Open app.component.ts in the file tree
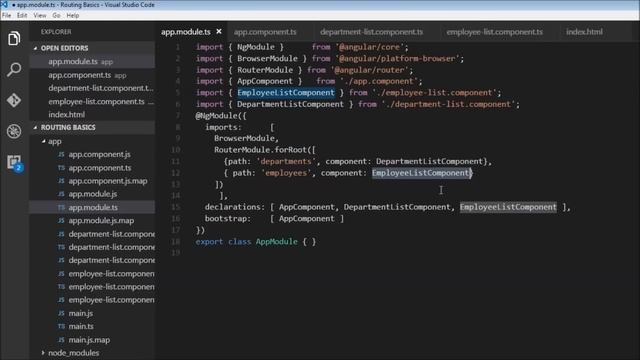Viewport: 640px width, 360px height. coord(100,168)
